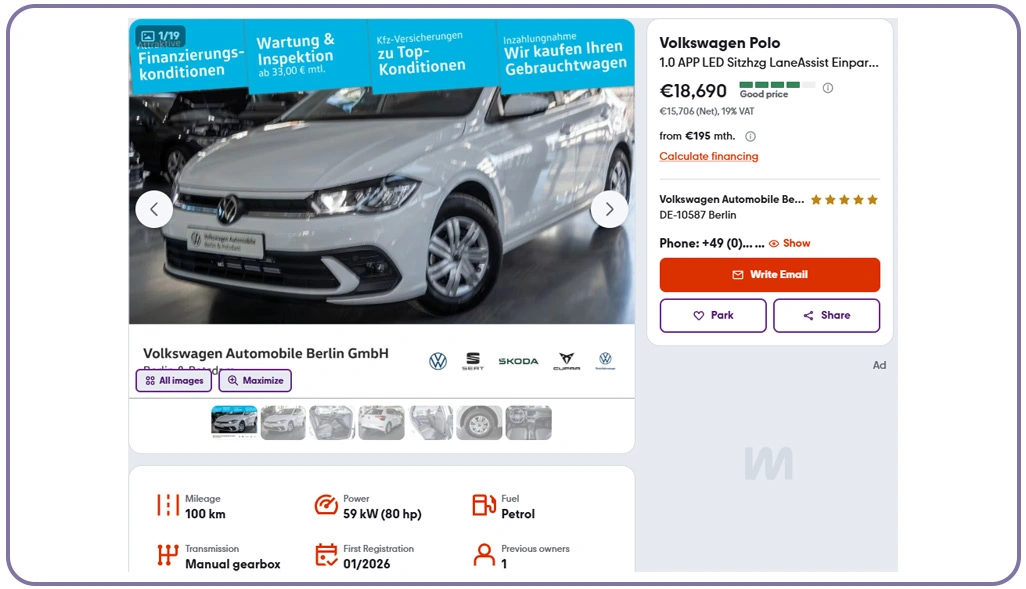Click the dealer five-star rating
The height and width of the screenshot is (589, 1026).
pos(844,200)
